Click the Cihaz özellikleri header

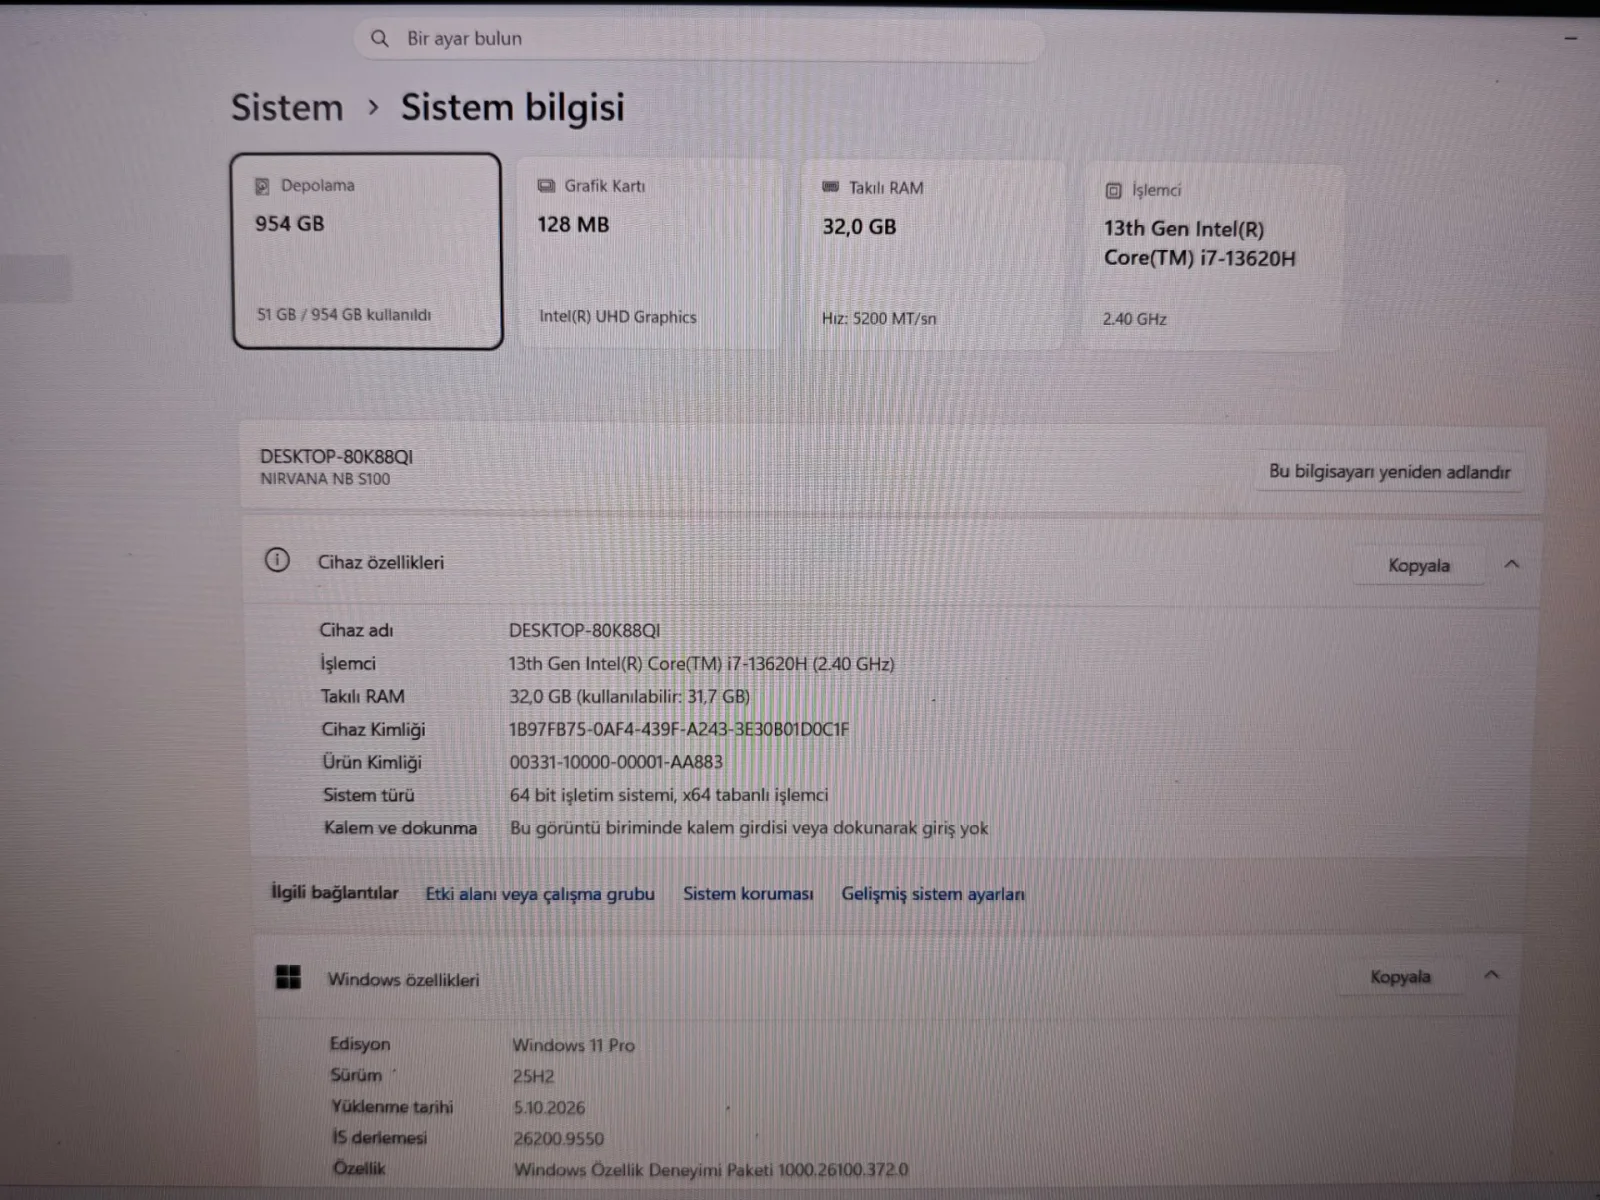click(x=890, y=563)
